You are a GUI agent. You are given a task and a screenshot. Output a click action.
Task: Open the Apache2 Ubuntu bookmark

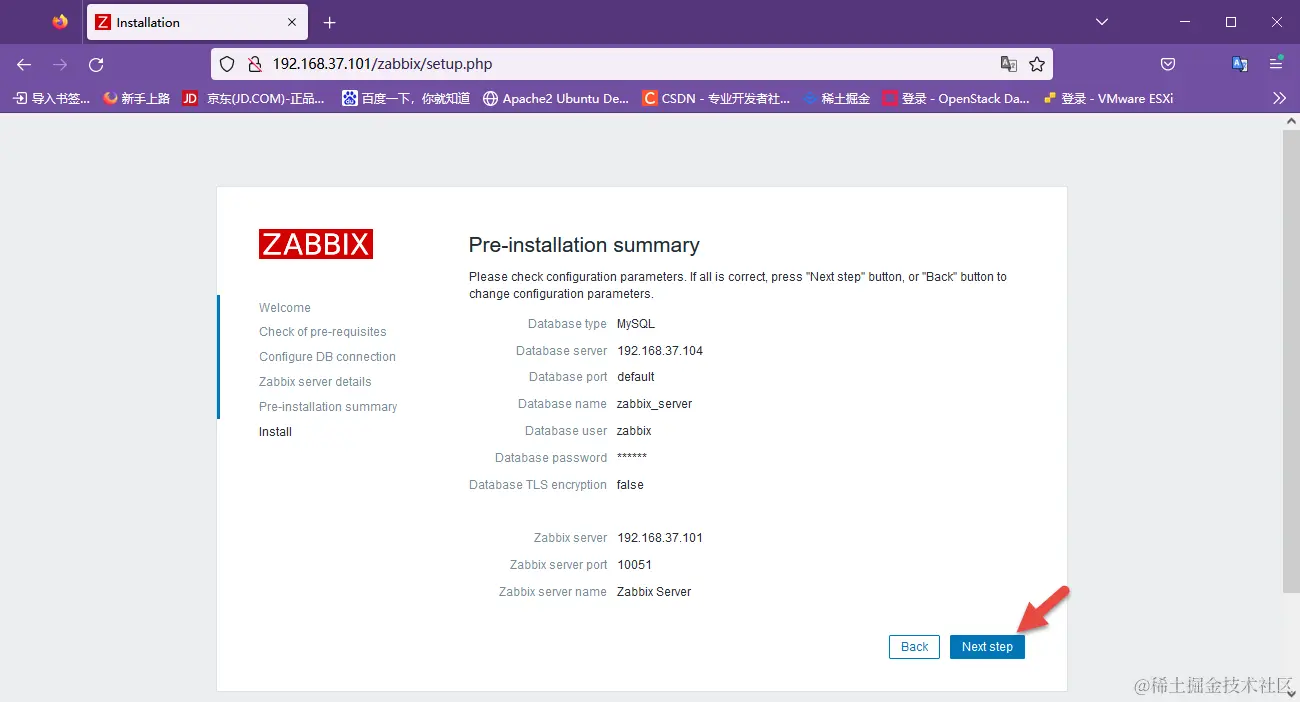[x=556, y=98]
